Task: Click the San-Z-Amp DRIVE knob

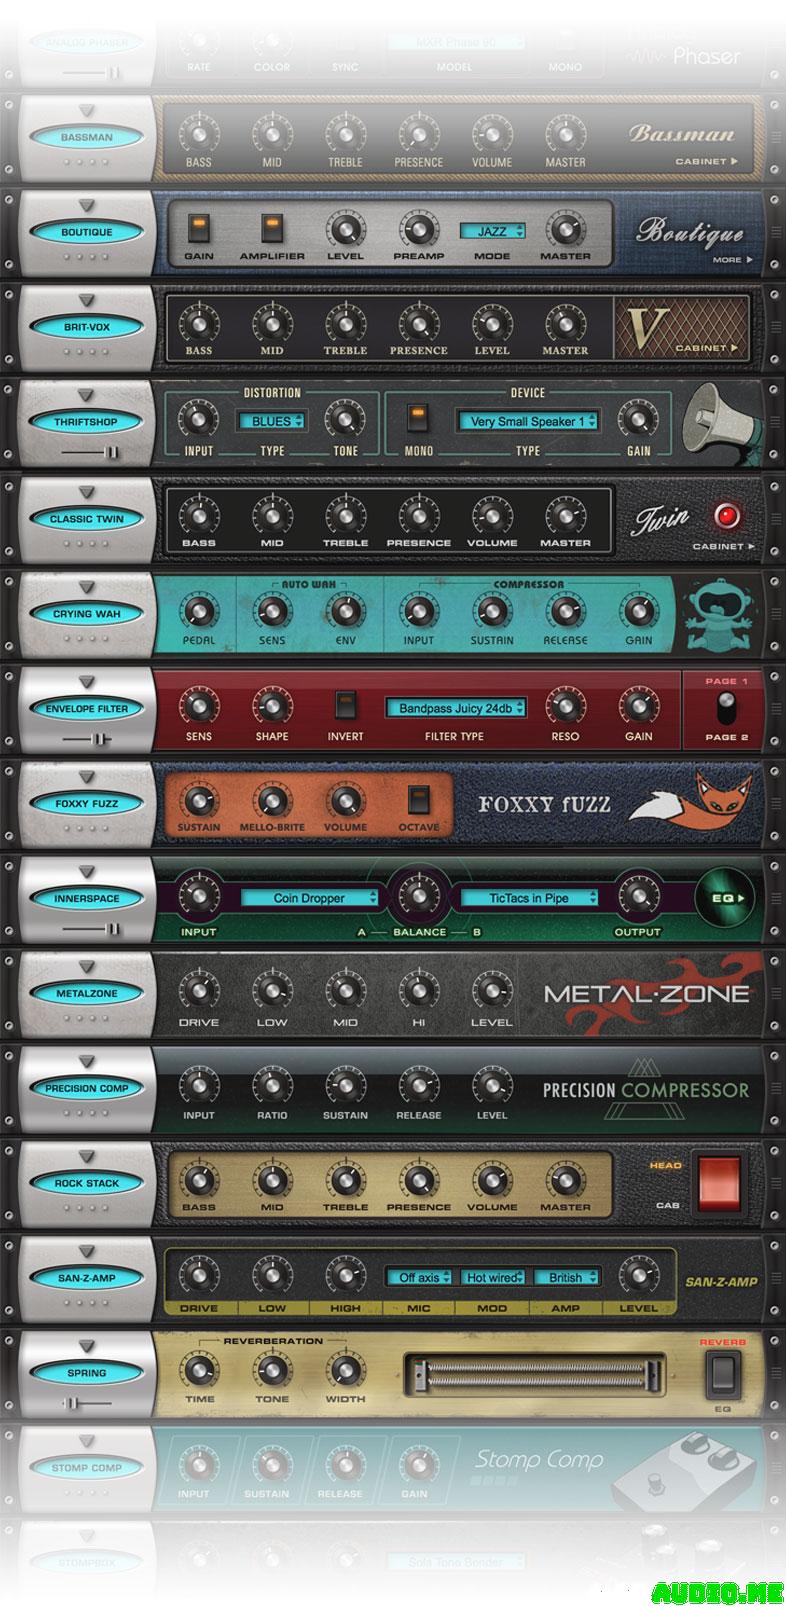Action: tap(198, 1277)
